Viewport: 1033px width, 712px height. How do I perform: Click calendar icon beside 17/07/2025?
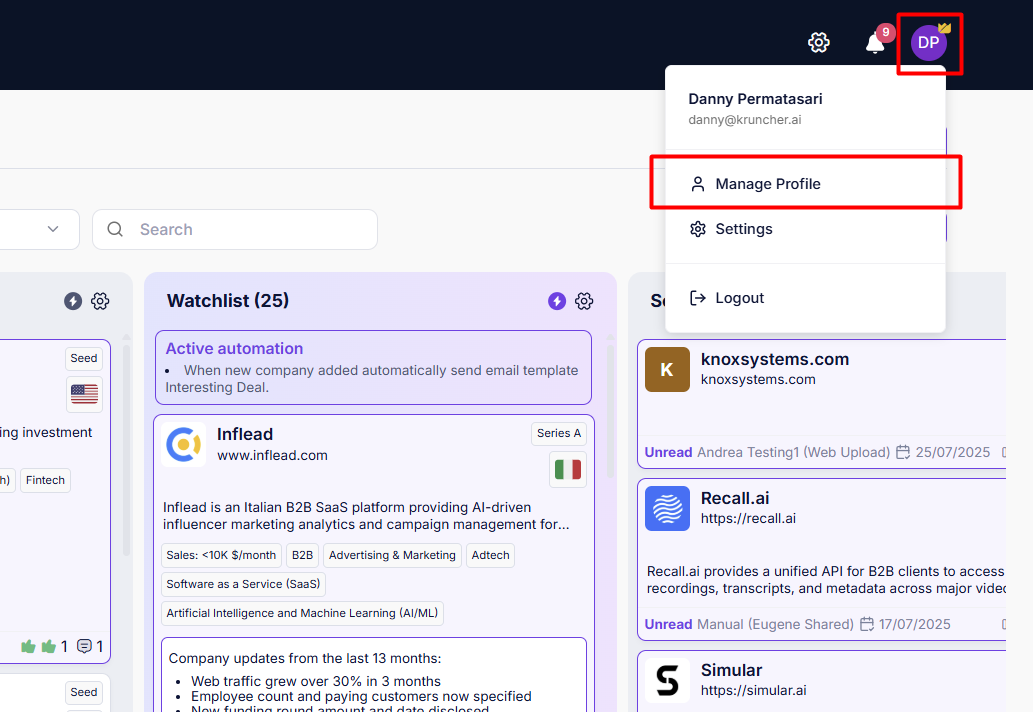click(867, 624)
